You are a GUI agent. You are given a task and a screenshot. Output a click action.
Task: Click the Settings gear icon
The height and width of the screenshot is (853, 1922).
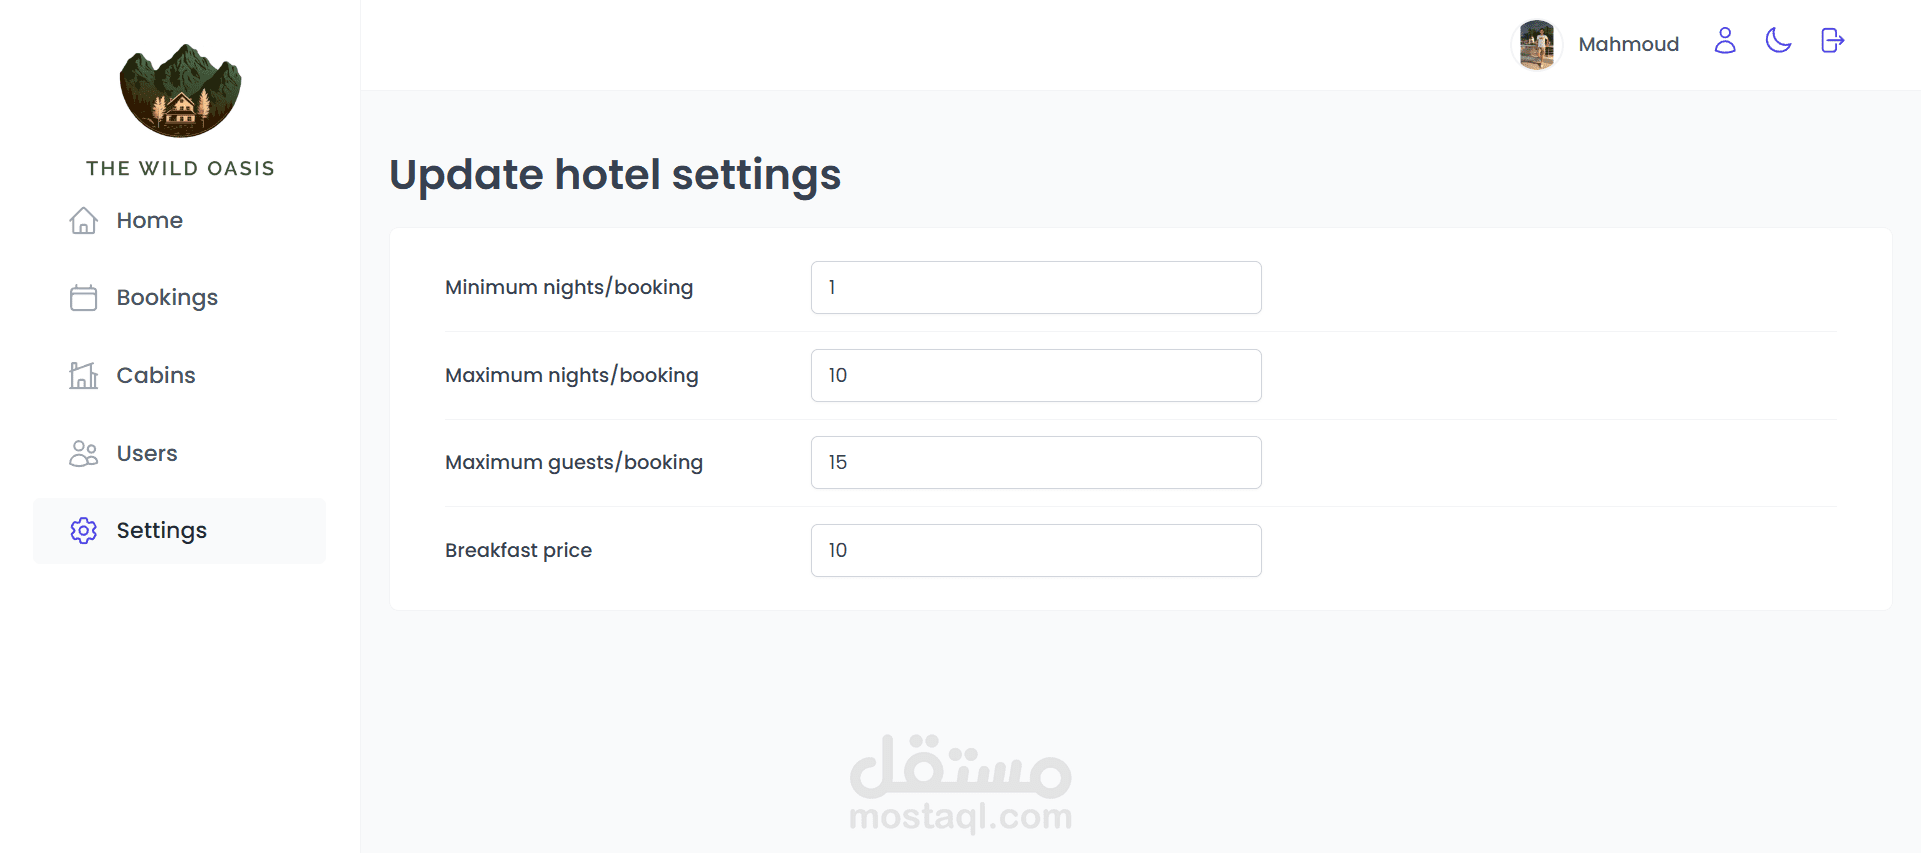pyautogui.click(x=84, y=530)
